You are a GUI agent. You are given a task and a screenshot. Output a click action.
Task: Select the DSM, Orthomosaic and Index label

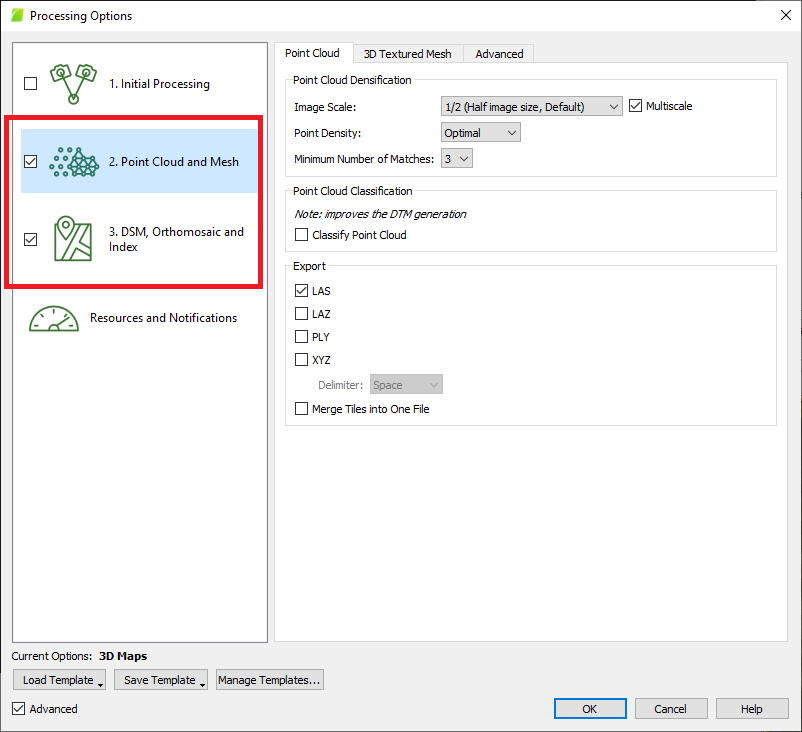[x=176, y=239]
